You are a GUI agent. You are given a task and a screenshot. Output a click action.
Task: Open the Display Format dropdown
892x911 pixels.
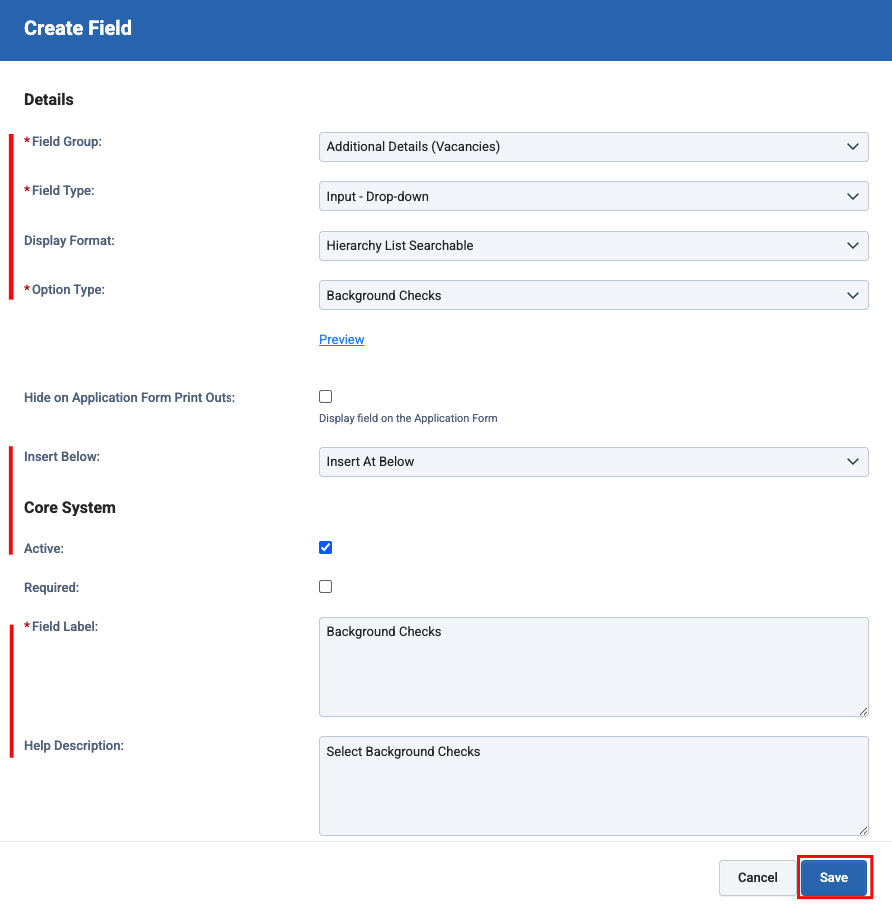point(593,245)
